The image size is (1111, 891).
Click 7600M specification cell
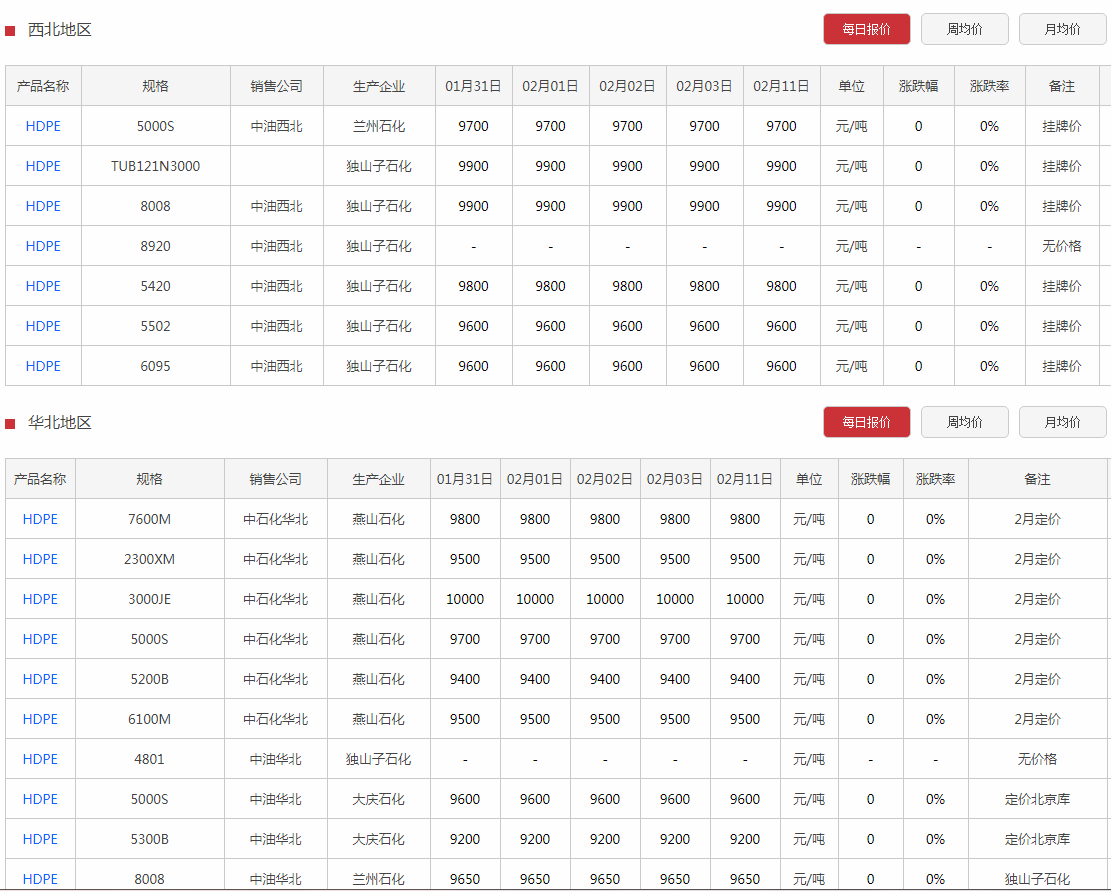click(150, 519)
